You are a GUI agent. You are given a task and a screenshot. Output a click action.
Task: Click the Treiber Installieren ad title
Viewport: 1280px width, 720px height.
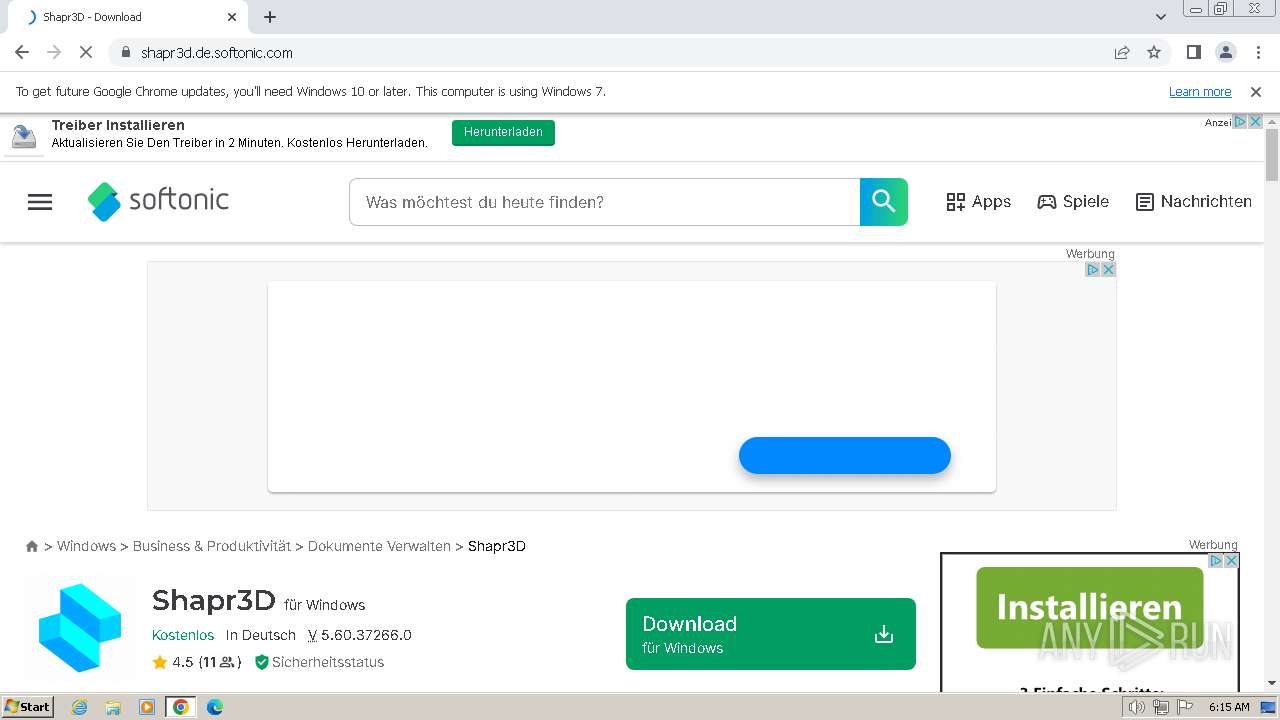pos(118,125)
